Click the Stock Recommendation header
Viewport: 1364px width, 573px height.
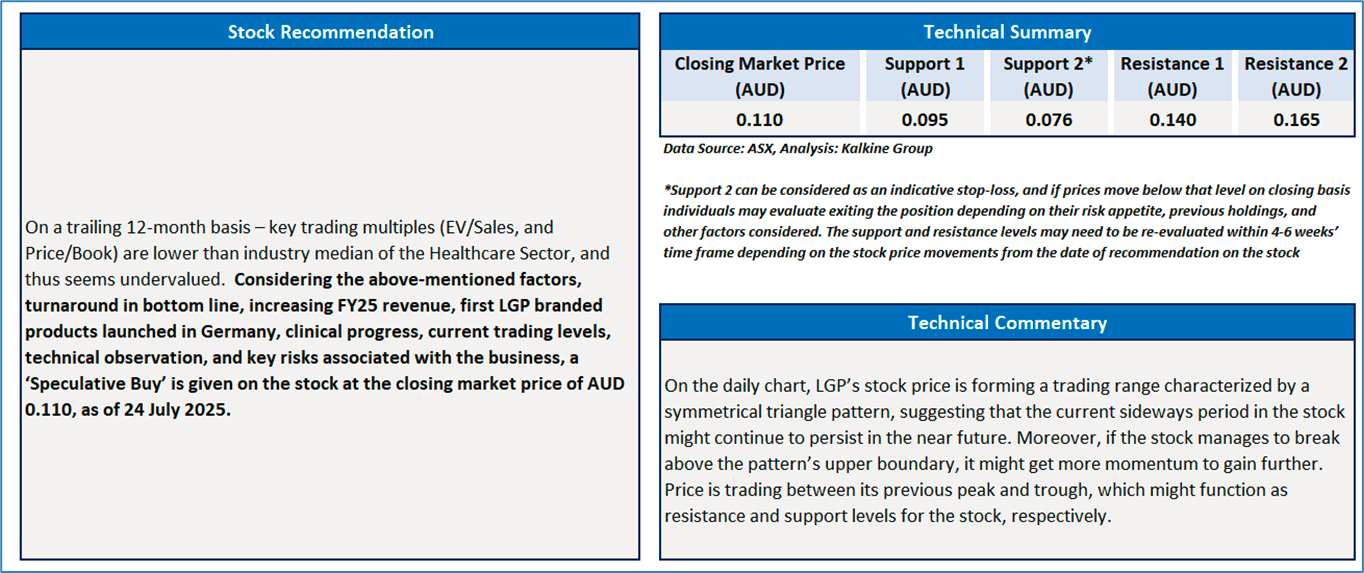pos(330,32)
